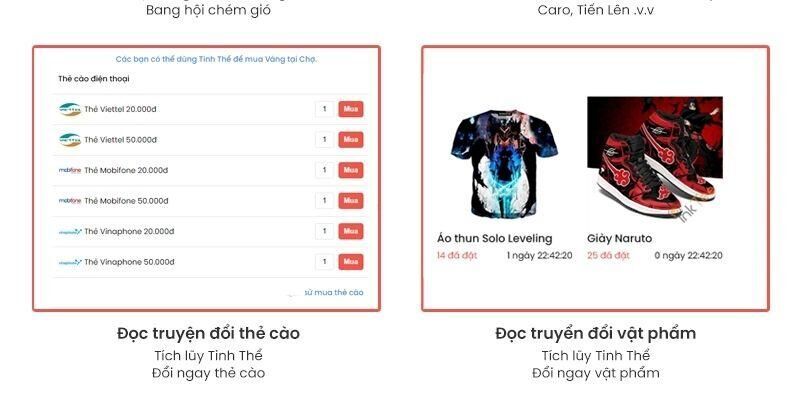Click Mua for Thẻ Viettel 50.000đ
Image resolution: width=800 pixels, height=415 pixels.
[x=351, y=139]
